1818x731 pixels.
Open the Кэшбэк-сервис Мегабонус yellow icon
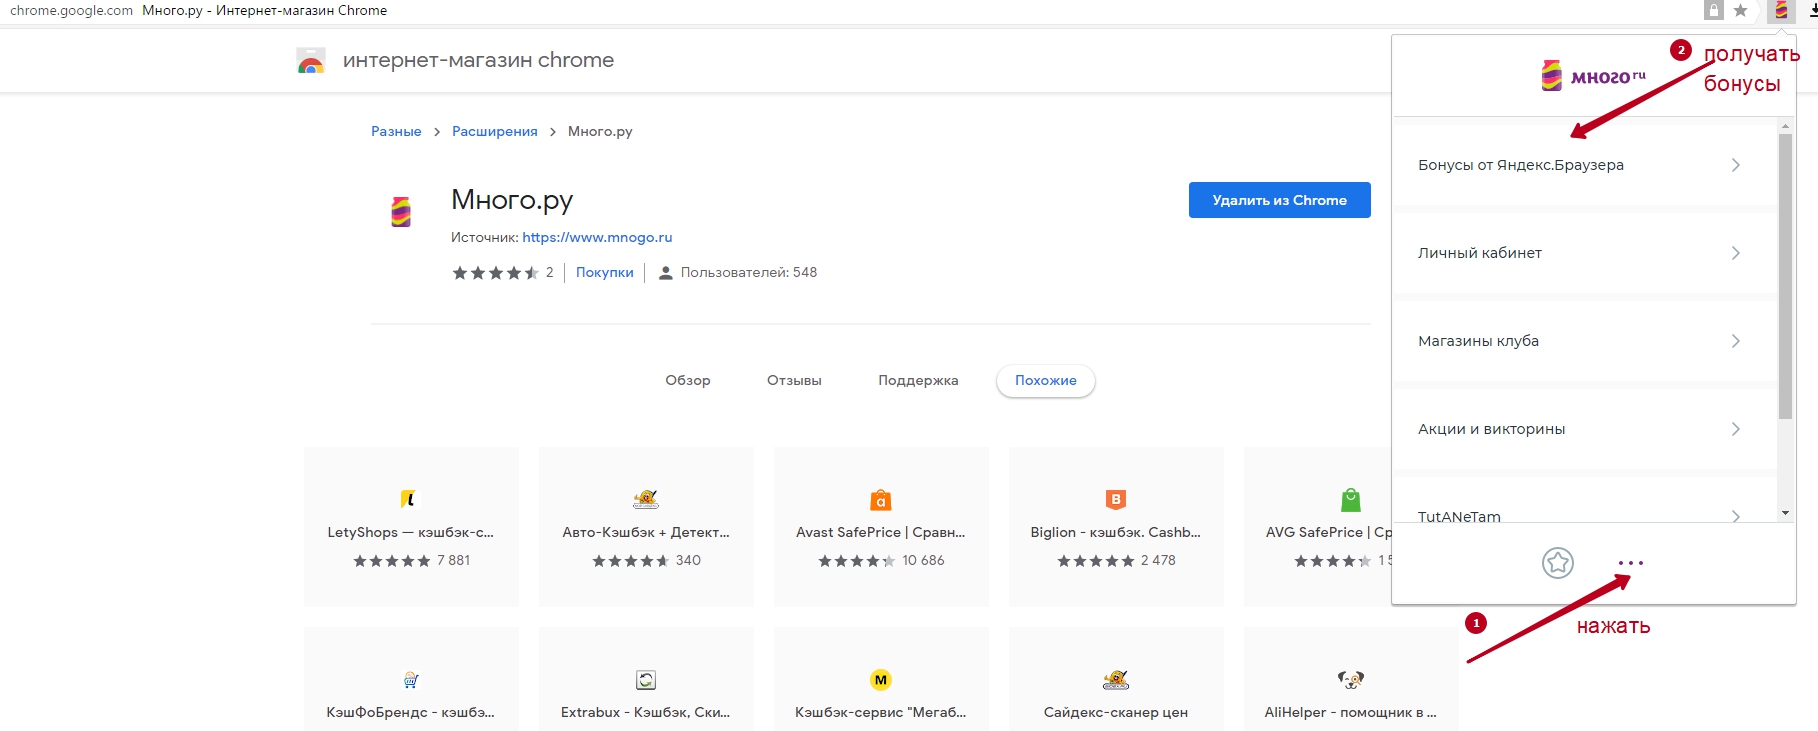pos(880,680)
